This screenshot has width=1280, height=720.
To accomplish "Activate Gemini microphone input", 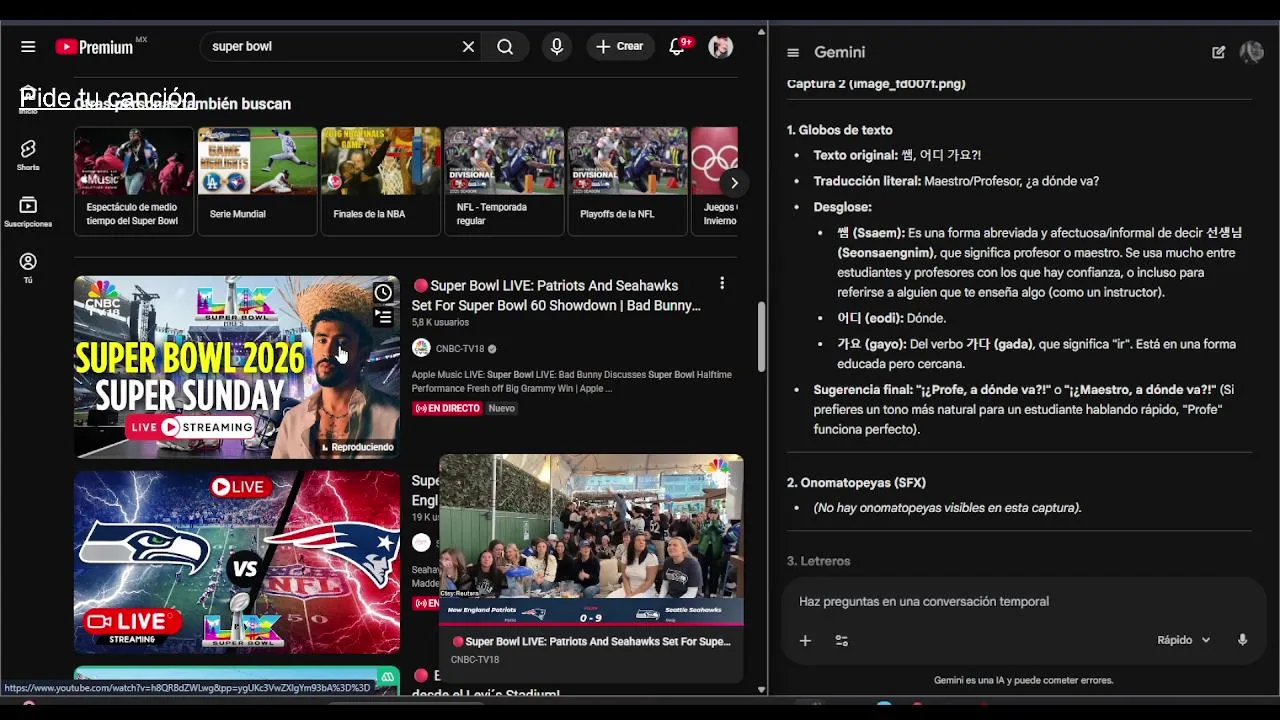I will 1243,640.
